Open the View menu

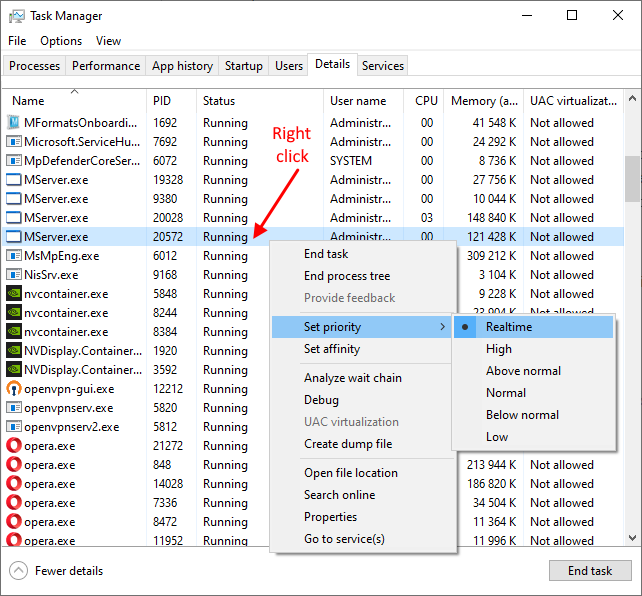[109, 41]
